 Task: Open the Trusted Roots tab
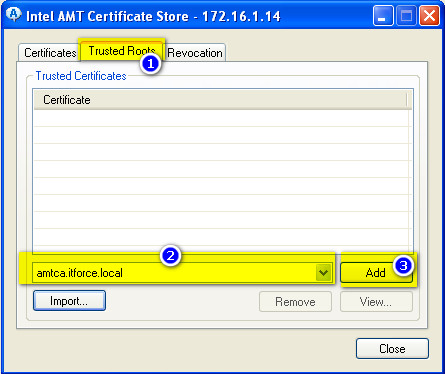[x=122, y=51]
